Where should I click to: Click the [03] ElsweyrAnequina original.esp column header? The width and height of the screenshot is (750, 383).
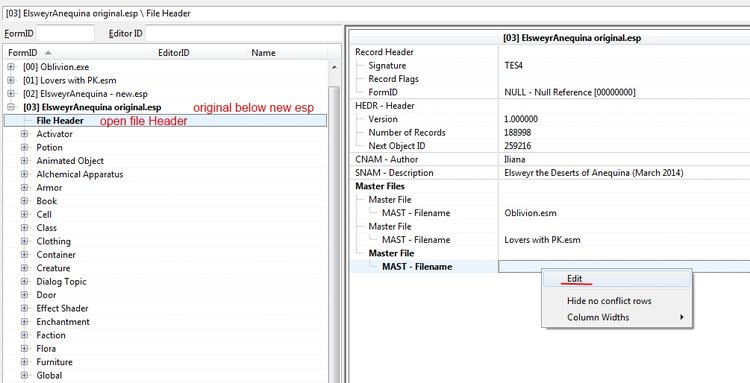572,38
